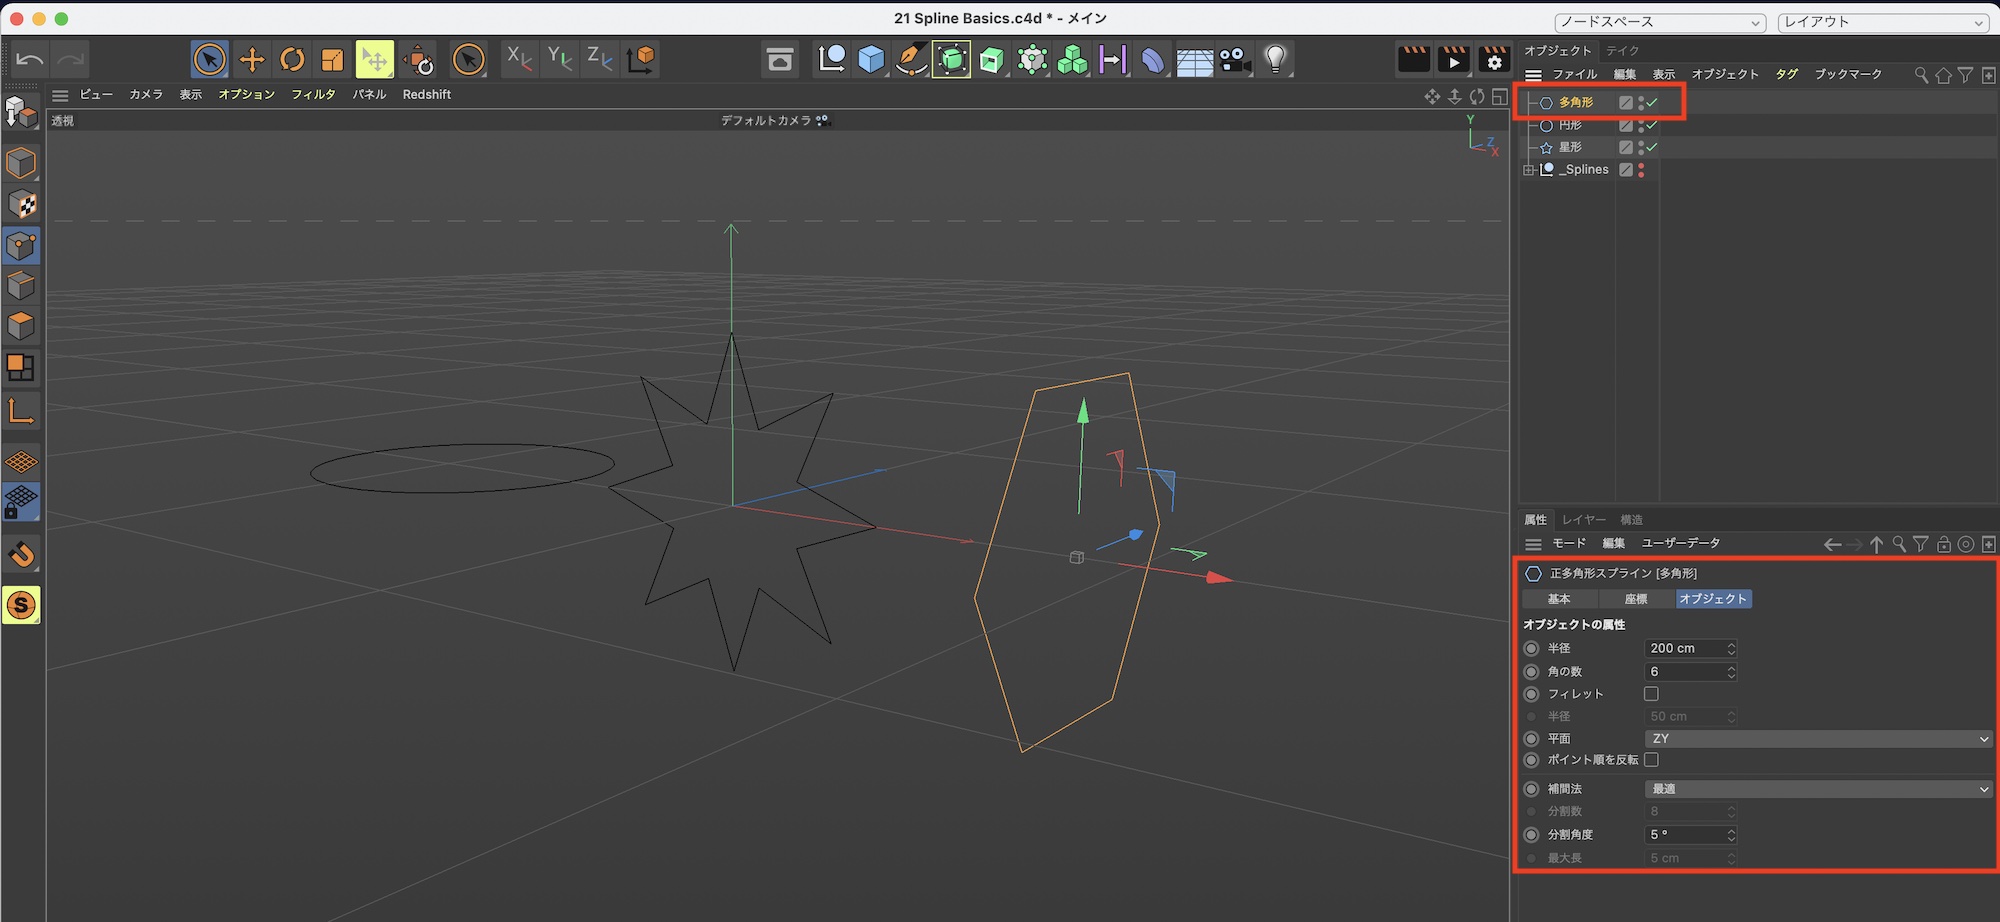Open the ノードスペース dropdown at top
Screen dimensions: 2000x922
pos(1659,22)
